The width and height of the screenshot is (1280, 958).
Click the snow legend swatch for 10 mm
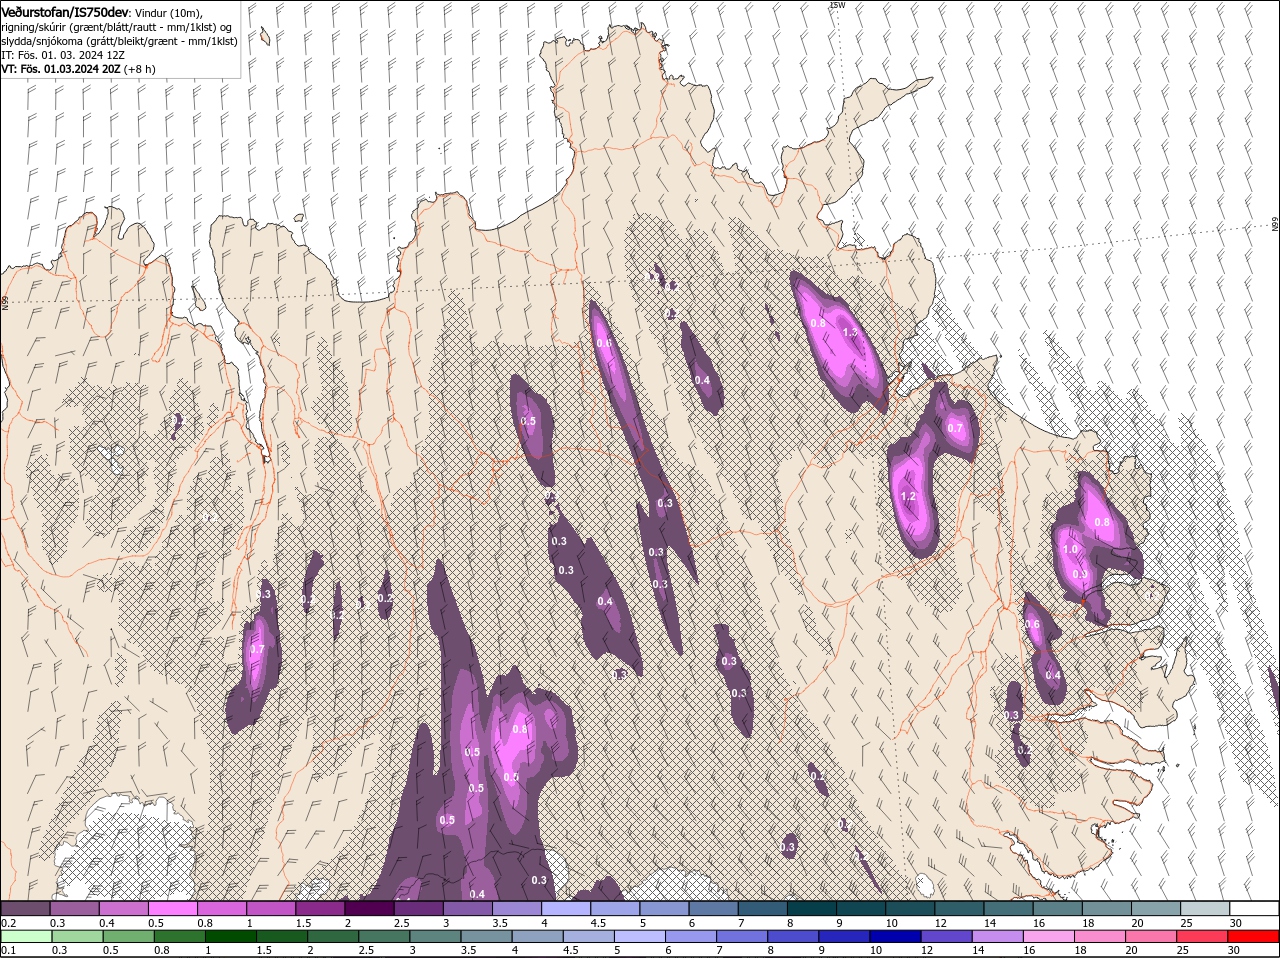coord(910,908)
